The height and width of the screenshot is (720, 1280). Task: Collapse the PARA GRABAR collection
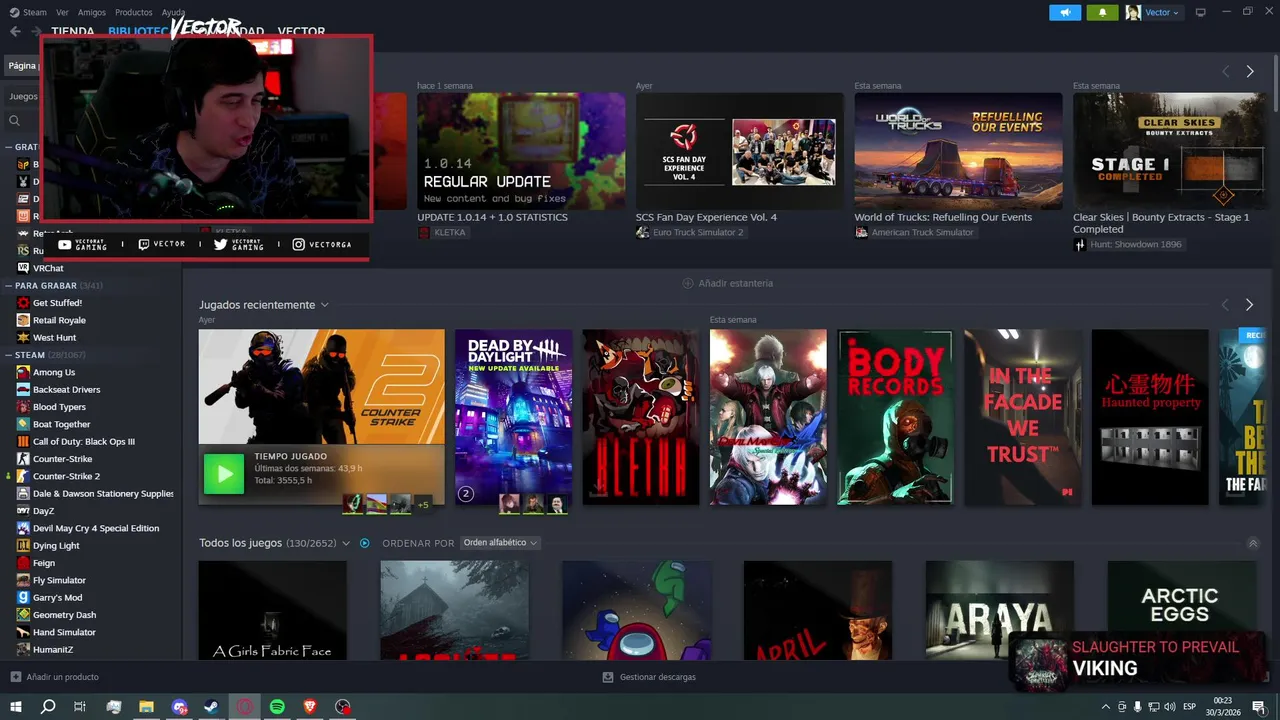9,286
